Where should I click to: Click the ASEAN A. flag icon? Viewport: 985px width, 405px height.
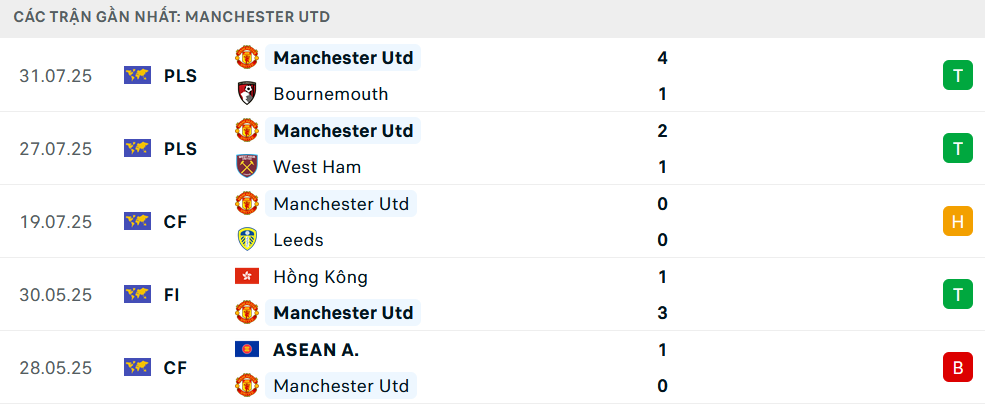pos(247,349)
